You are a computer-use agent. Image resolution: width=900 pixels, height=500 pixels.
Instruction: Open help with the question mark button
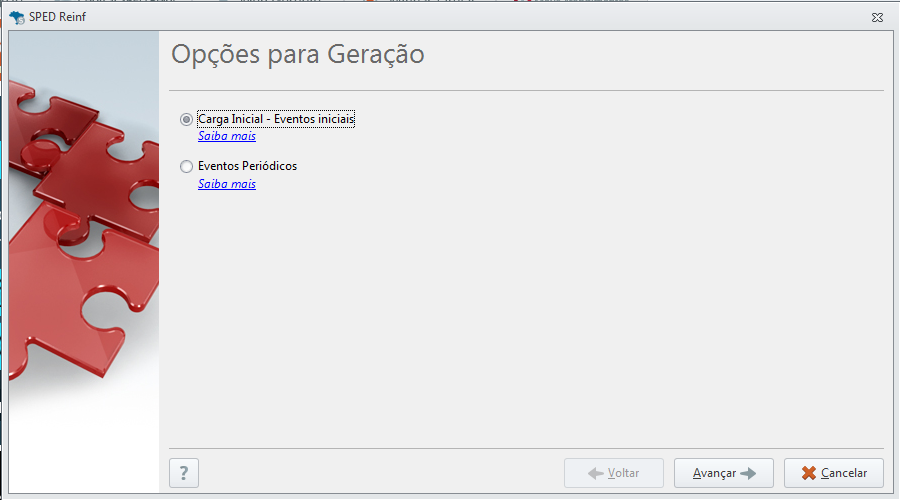pos(184,473)
